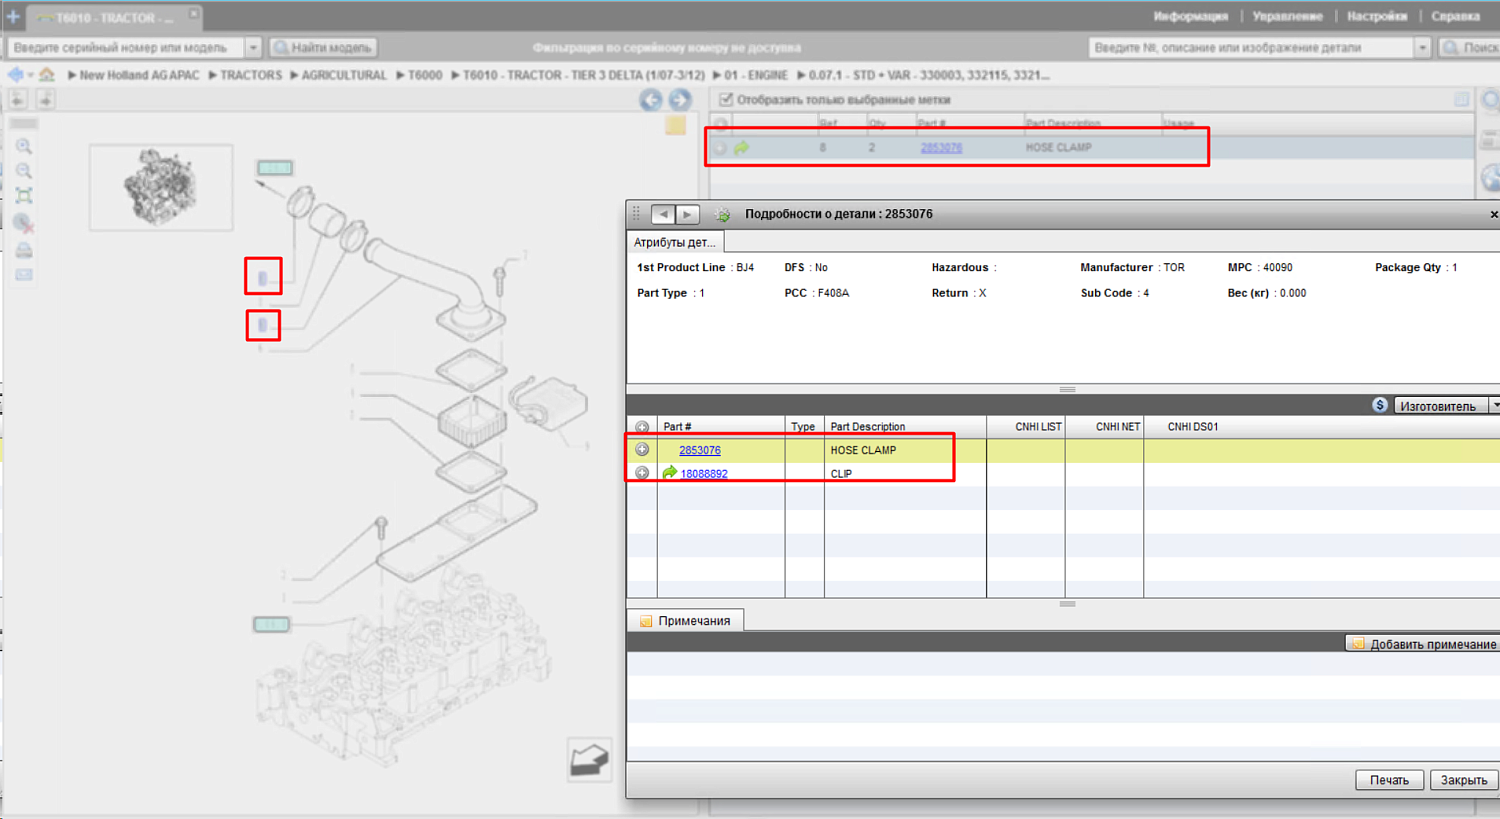Image resolution: width=1500 pixels, height=819 pixels.
Task: Click the green arrow icon in the HOSE CLAMP list row
Action: coord(742,148)
